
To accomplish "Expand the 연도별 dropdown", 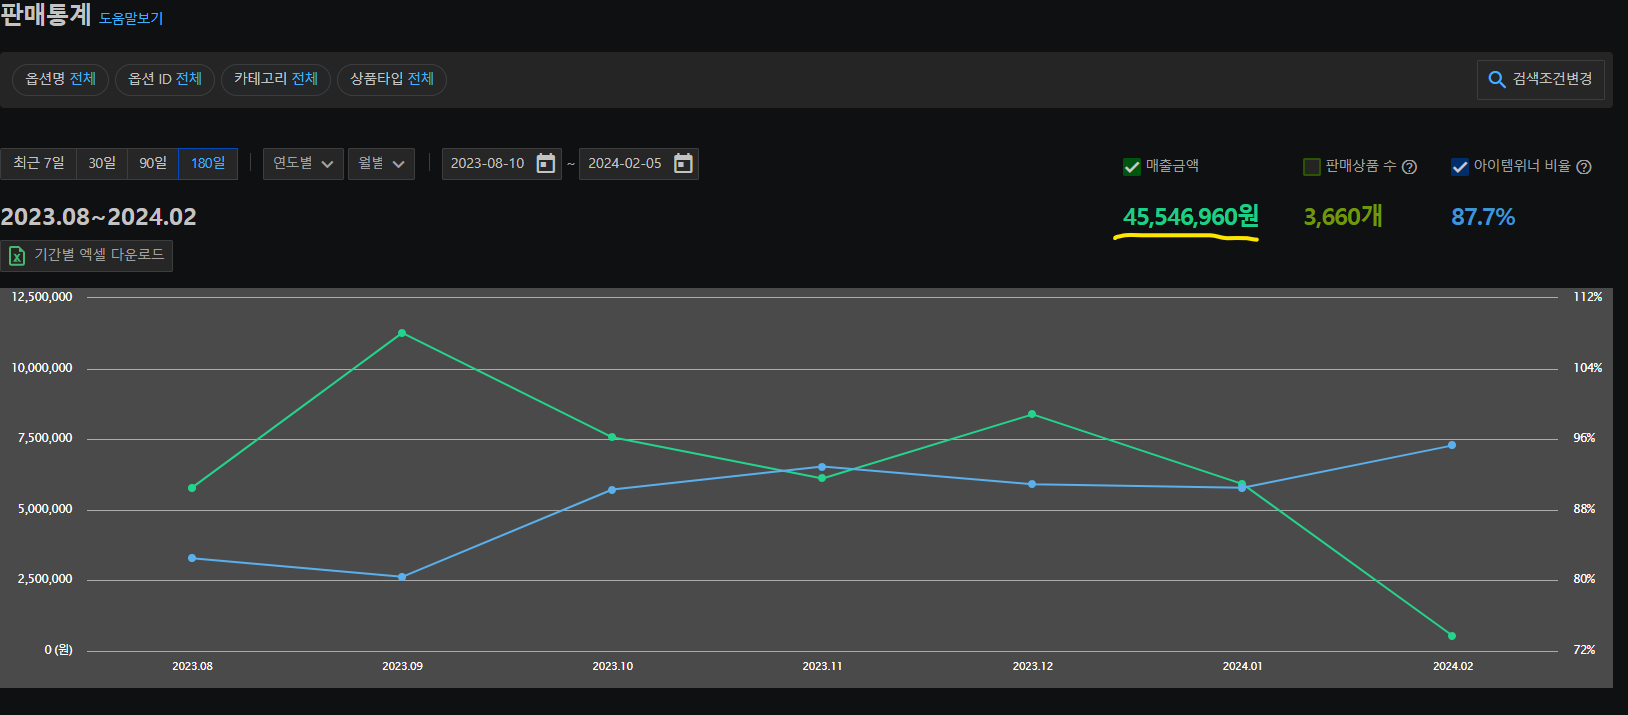I will pos(303,164).
